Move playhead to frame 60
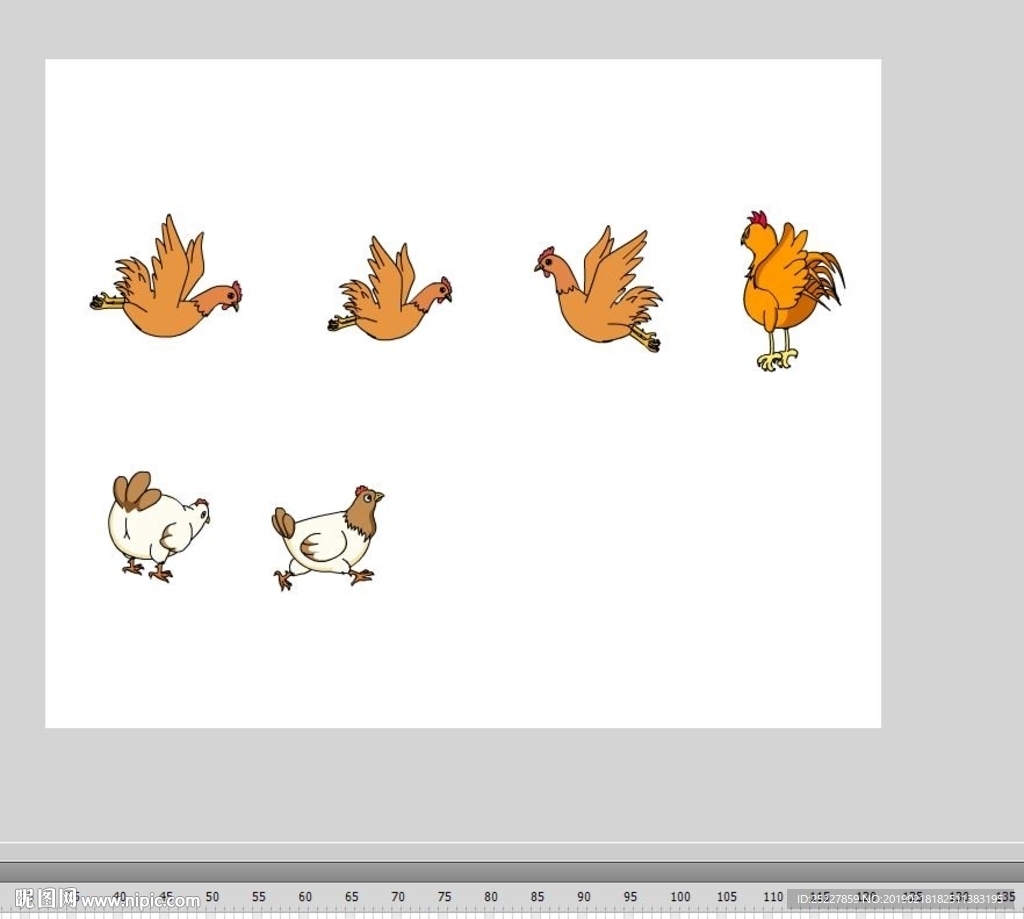Screen dimensions: 1024x919 click(x=305, y=897)
